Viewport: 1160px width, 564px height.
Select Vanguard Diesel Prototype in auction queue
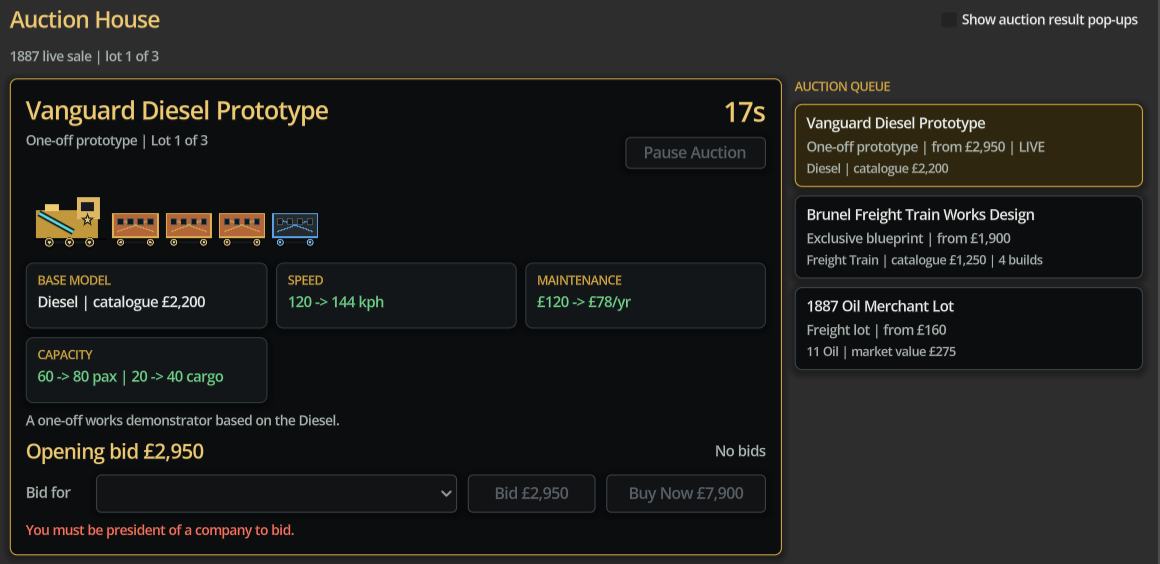pos(968,145)
